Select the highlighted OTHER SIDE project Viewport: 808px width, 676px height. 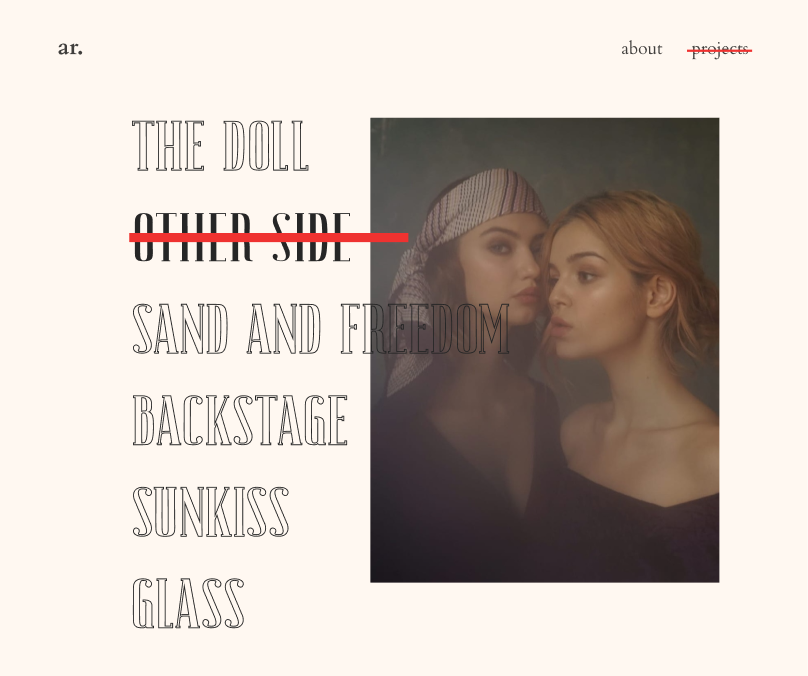pos(242,237)
